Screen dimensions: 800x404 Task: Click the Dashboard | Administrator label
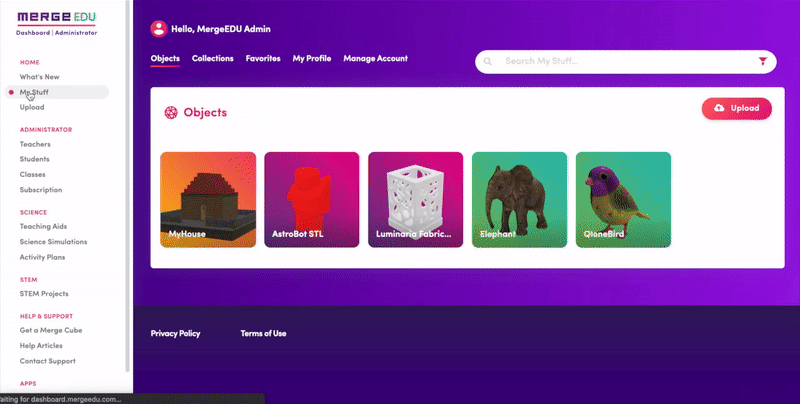click(57, 33)
